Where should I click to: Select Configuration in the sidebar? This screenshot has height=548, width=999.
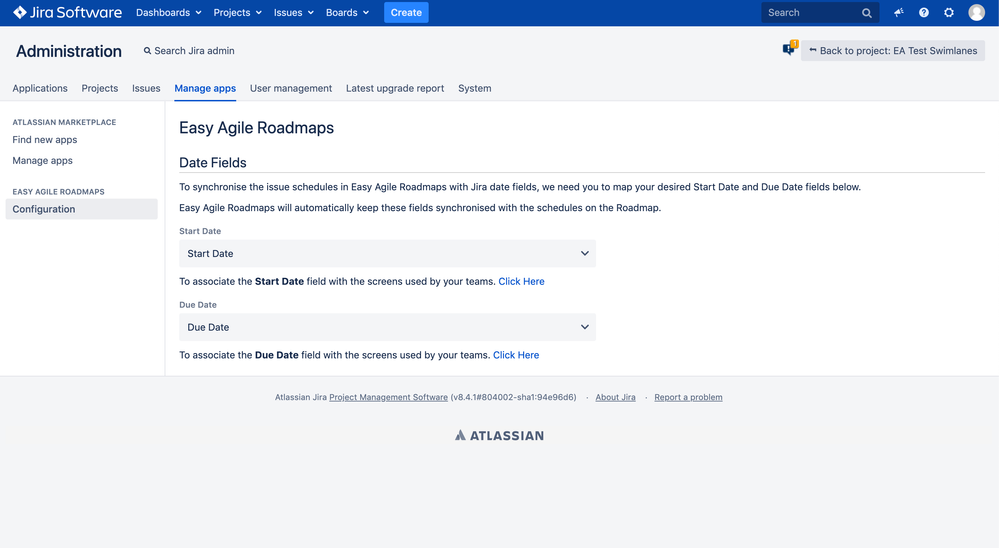click(82, 209)
